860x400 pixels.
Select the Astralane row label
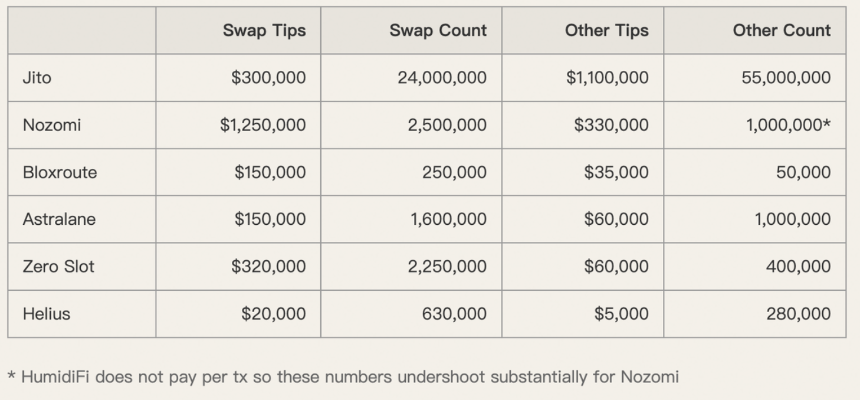click(x=59, y=219)
